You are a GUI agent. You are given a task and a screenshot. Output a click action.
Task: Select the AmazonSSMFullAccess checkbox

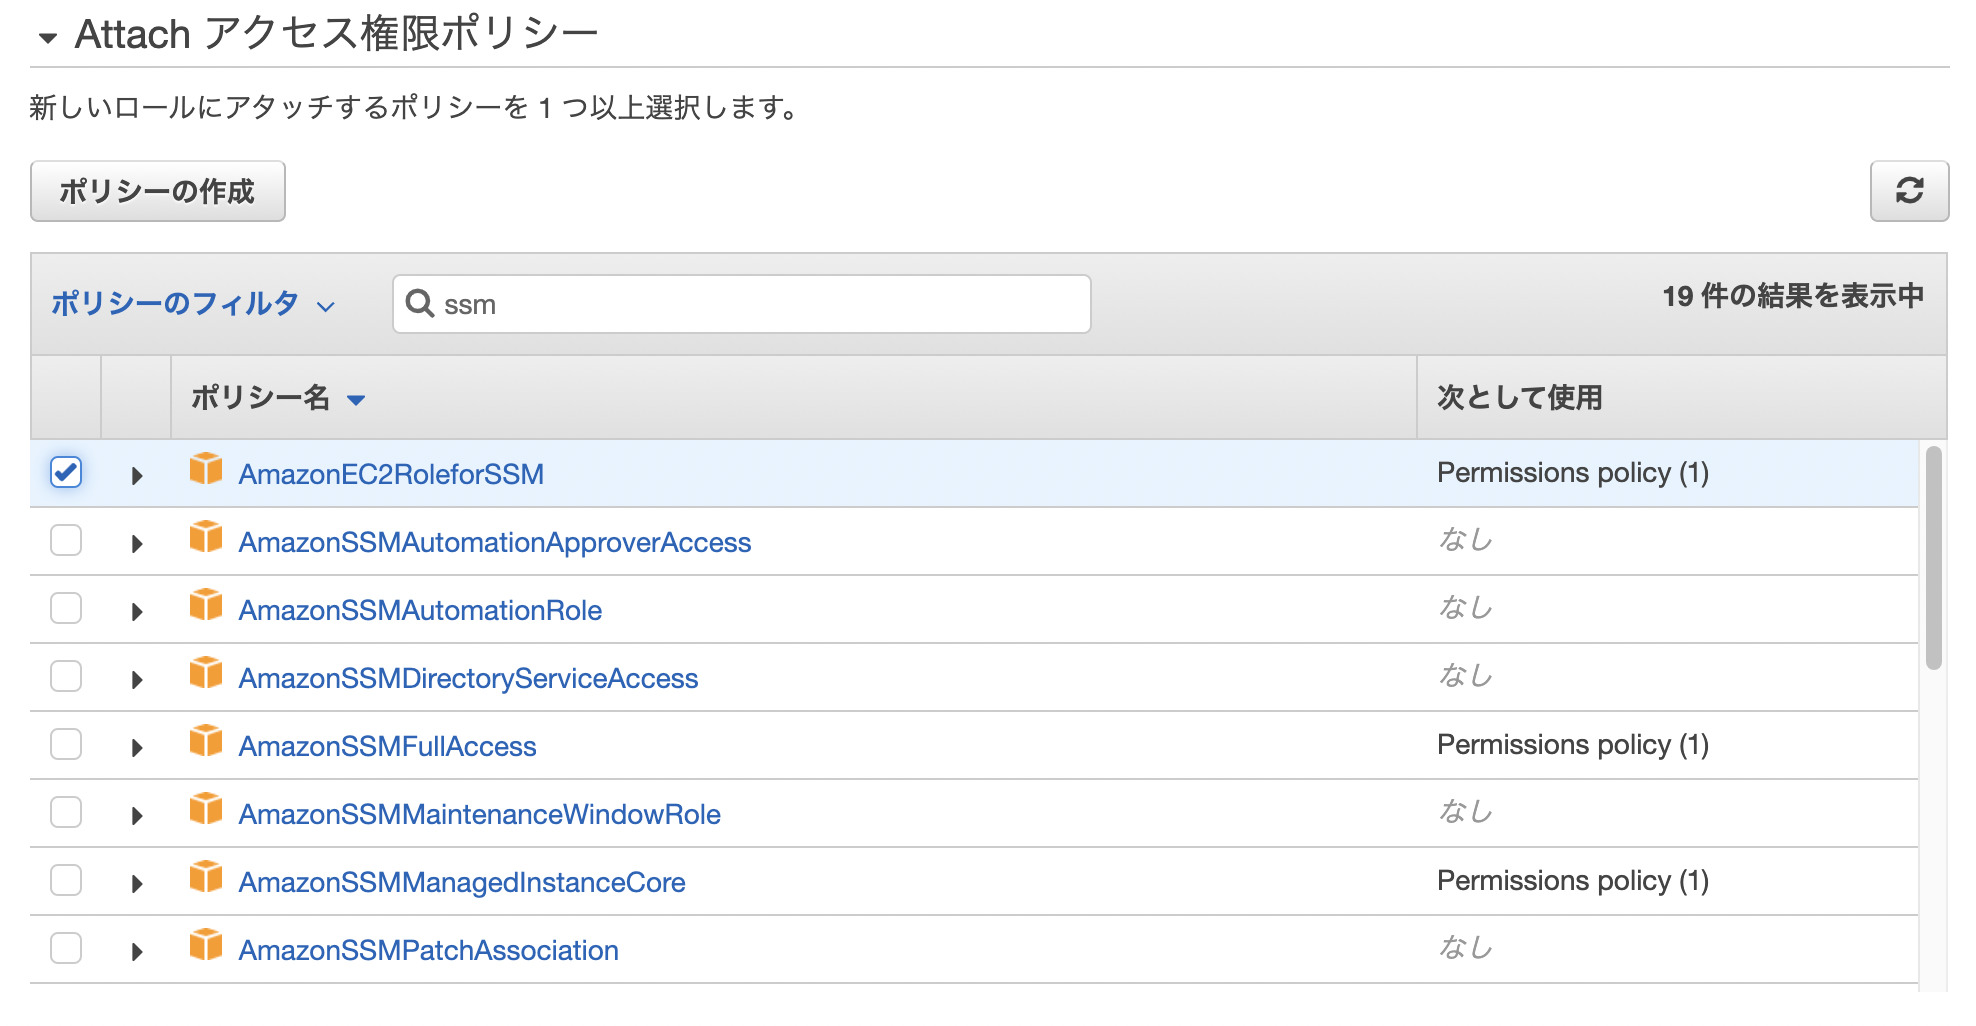(x=66, y=744)
